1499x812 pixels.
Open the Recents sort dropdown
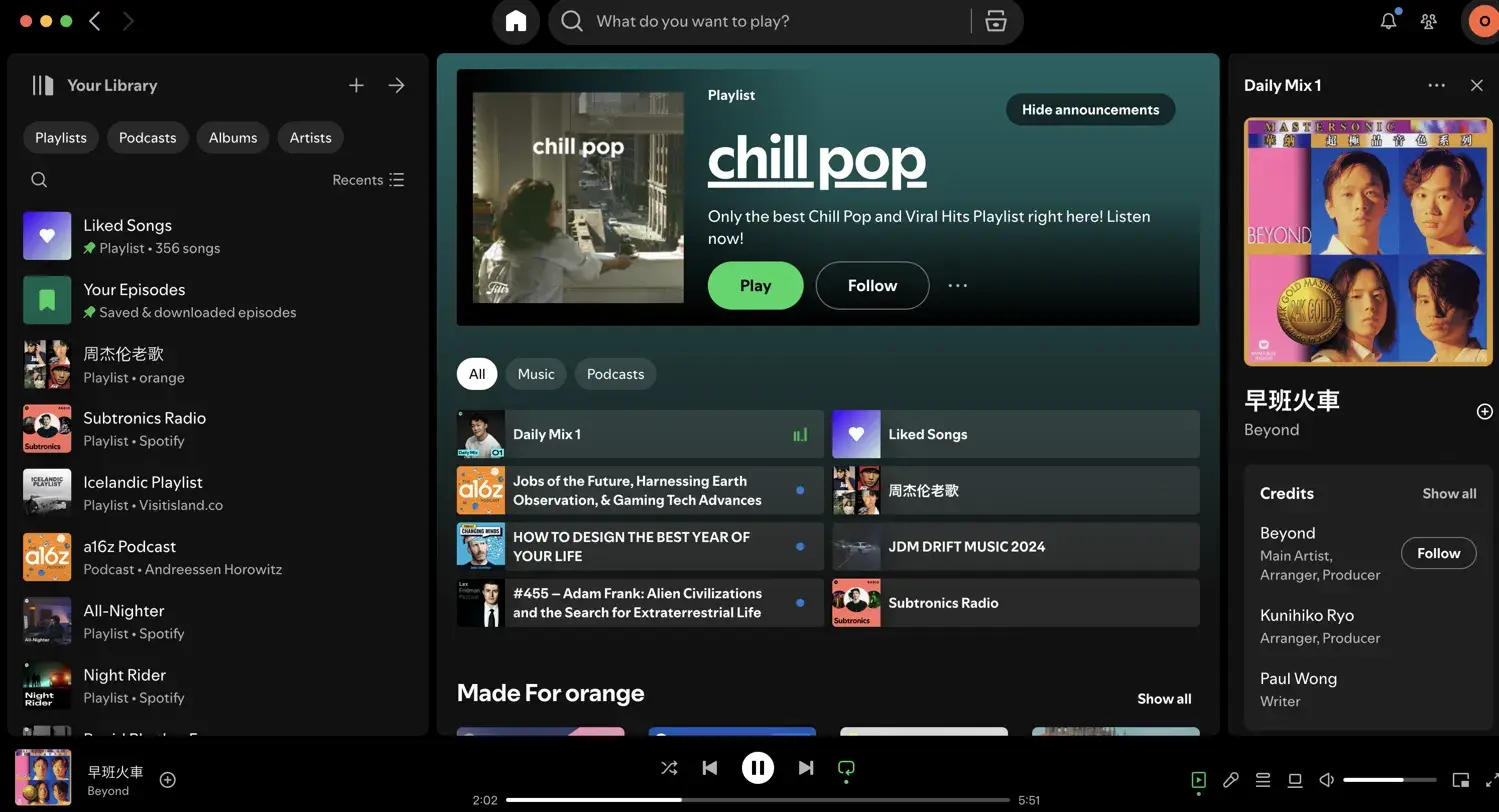point(368,180)
